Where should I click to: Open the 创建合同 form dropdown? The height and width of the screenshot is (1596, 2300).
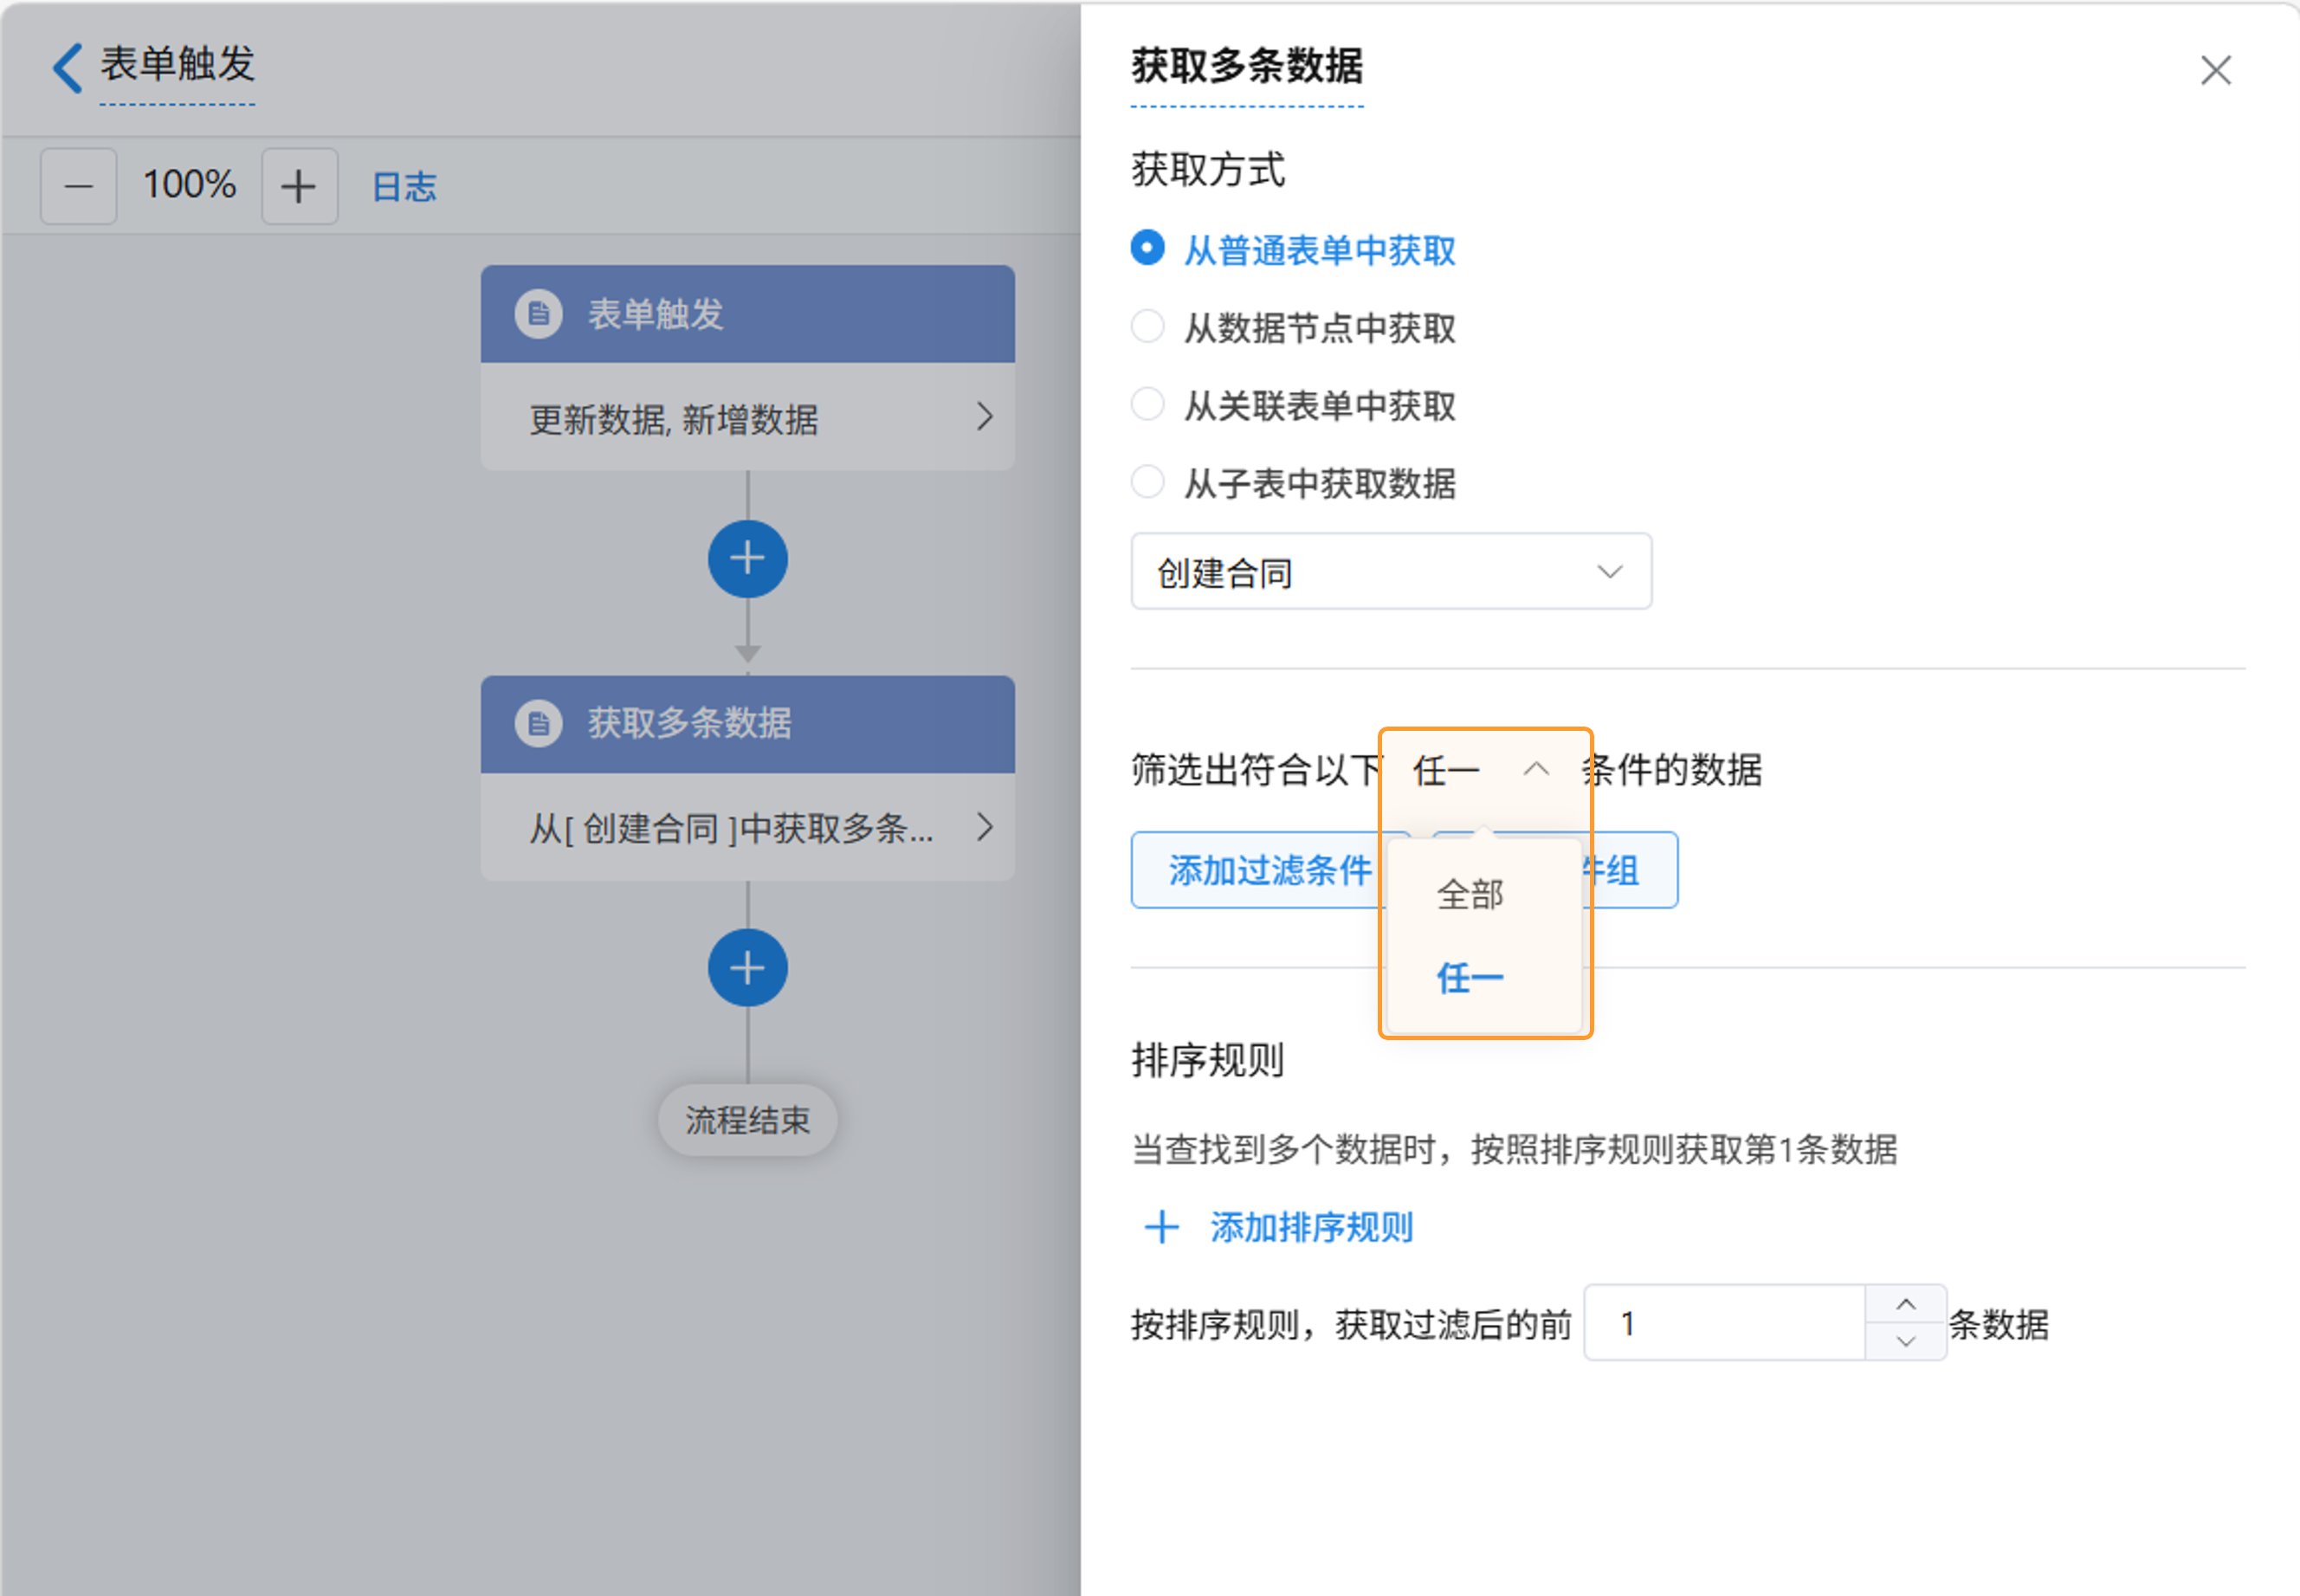1390,572
